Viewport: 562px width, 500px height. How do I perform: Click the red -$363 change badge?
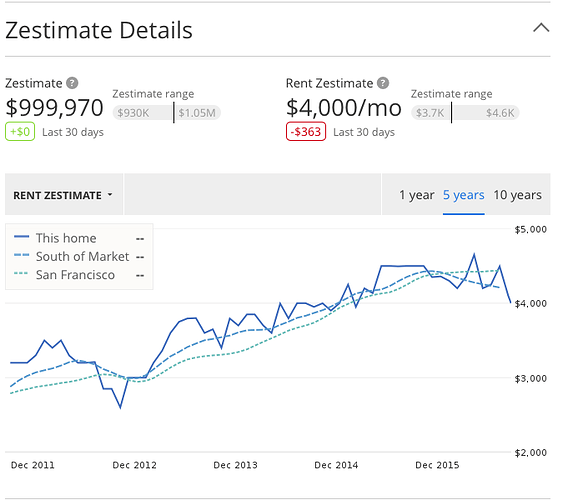point(306,132)
